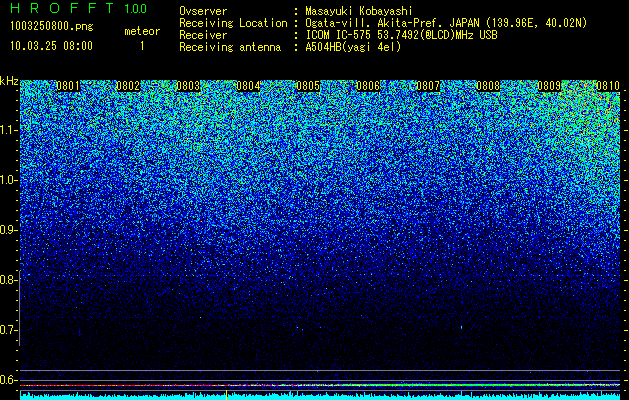This screenshot has height=400, width=629.
Task: Select the 0810 time marker
Action: pyautogui.click(x=608, y=86)
